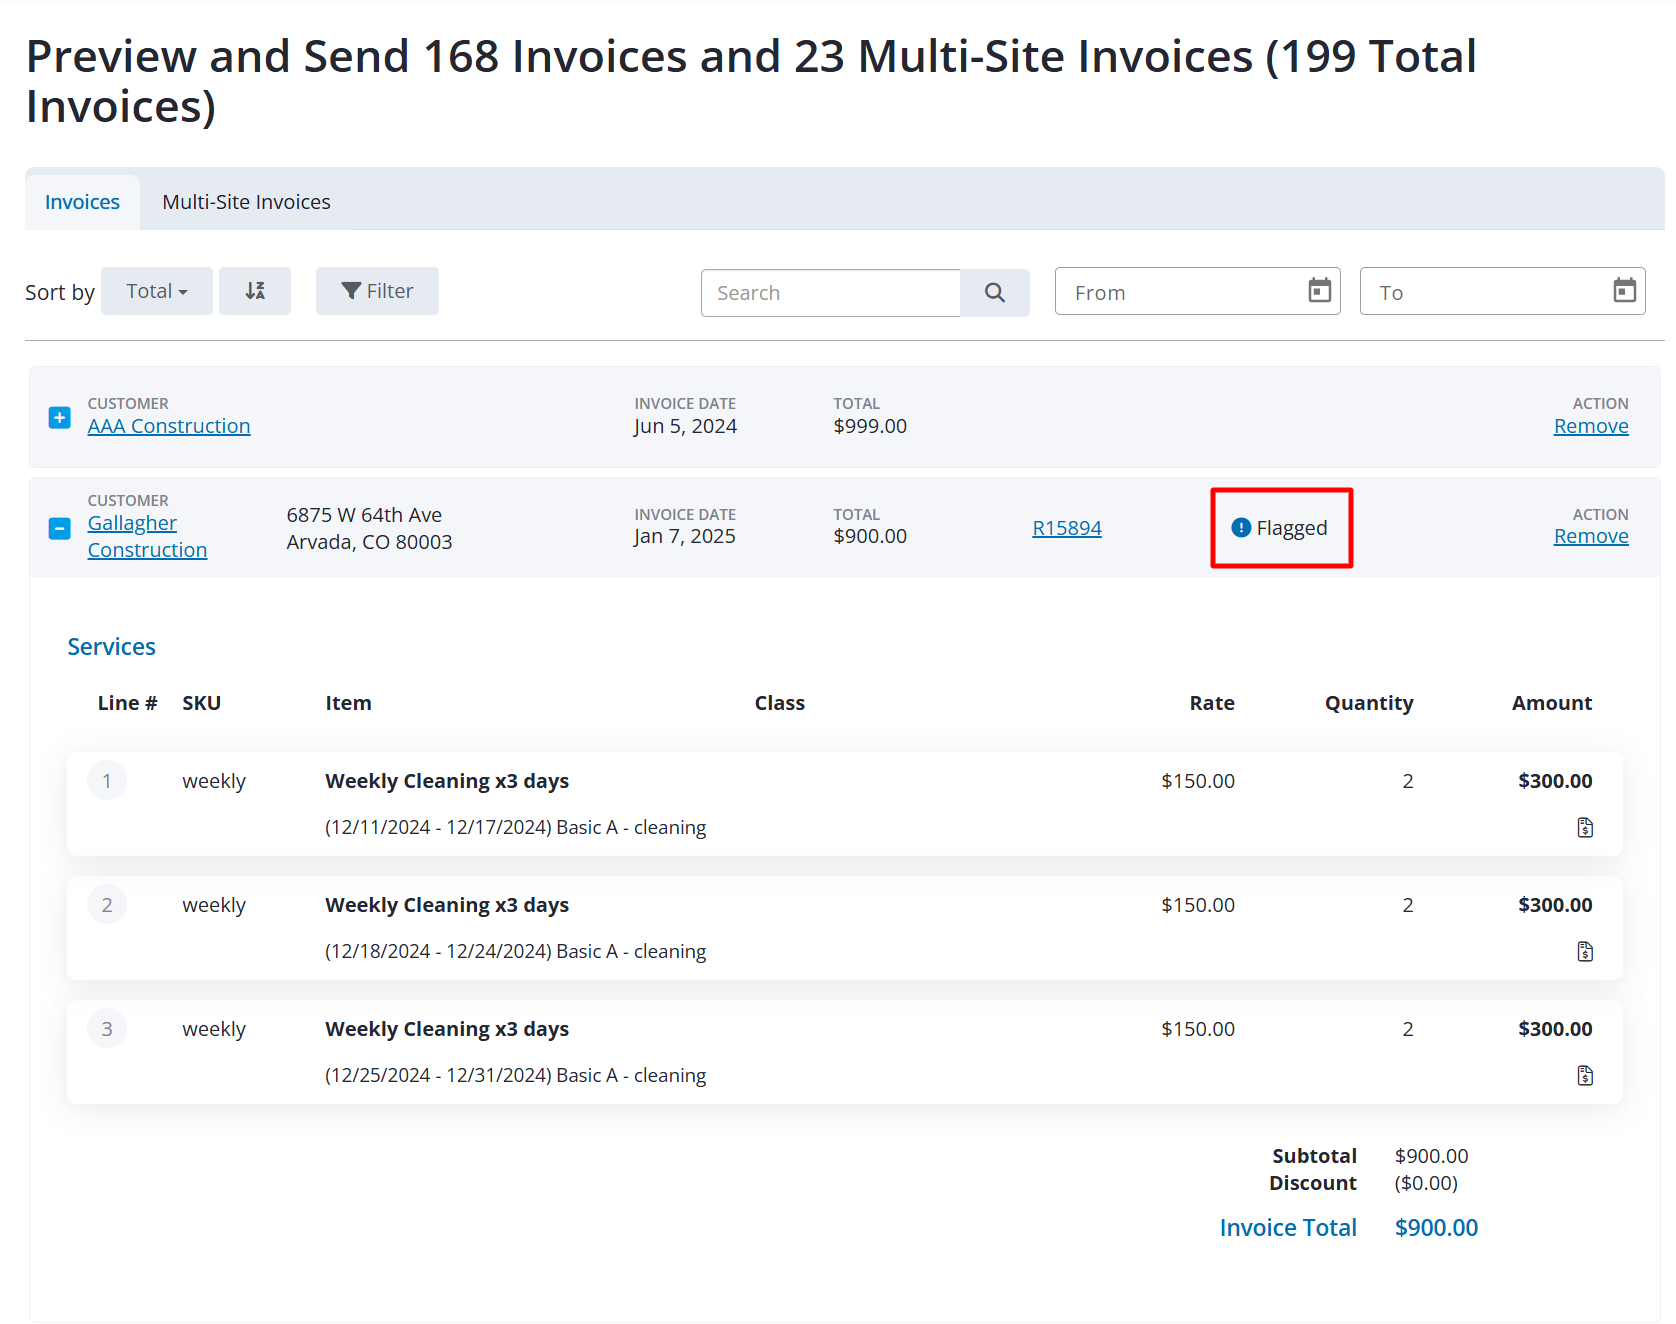This screenshot has height=1324, width=1676.
Task: Click the Class column header
Action: click(x=780, y=703)
